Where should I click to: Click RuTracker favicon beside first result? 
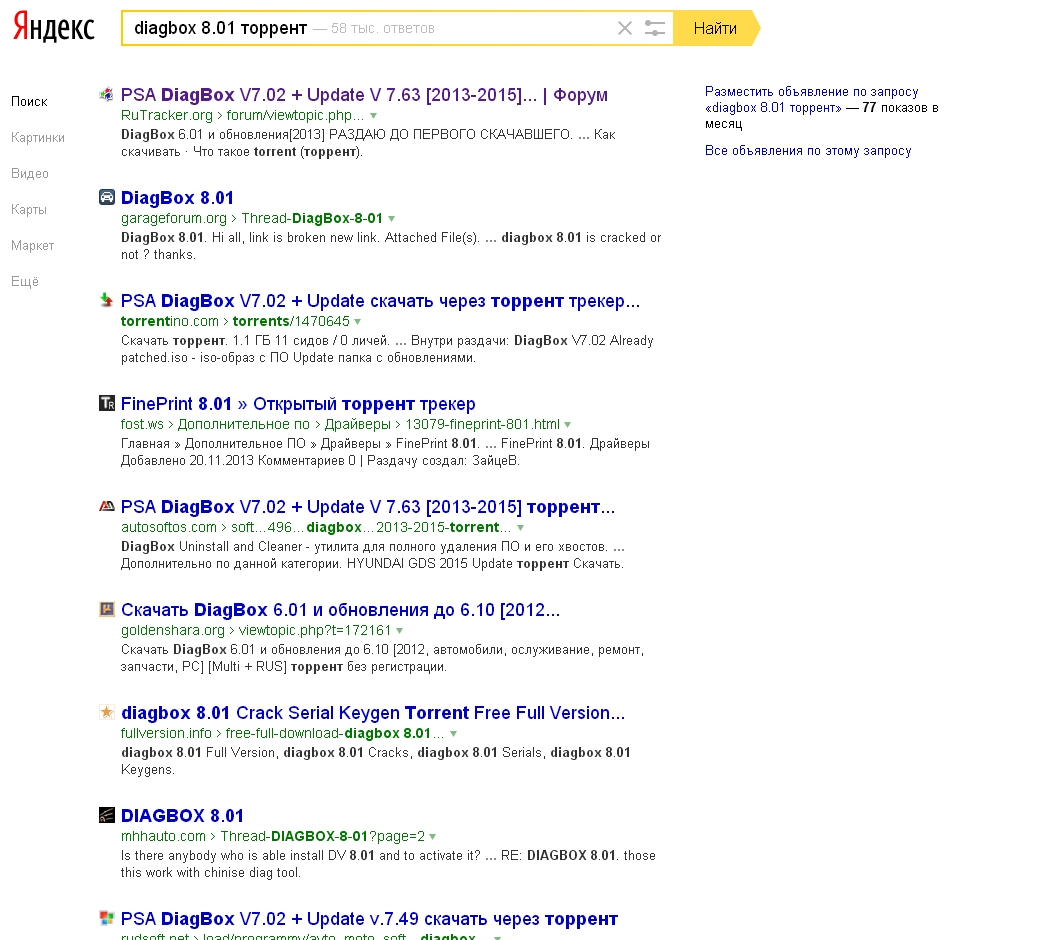107,94
